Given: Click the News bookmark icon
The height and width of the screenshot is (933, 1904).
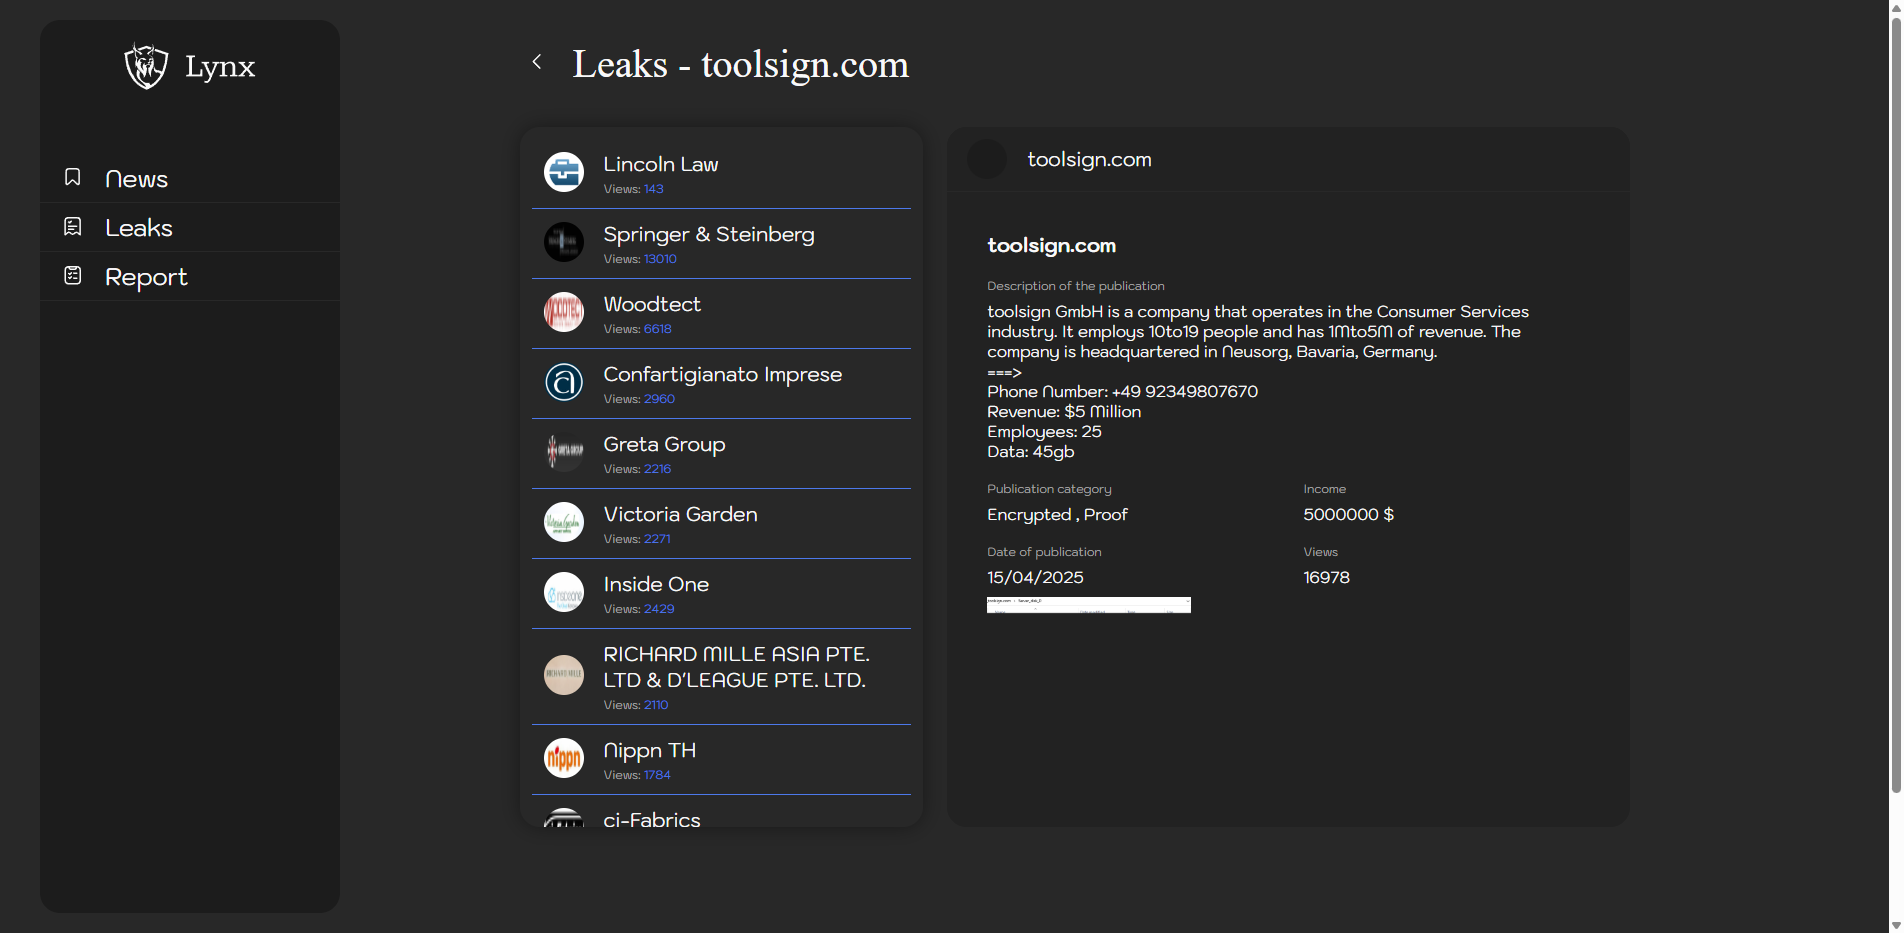Looking at the screenshot, I should (73, 177).
